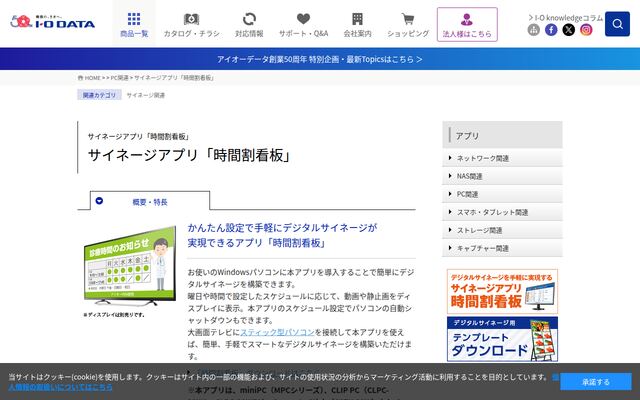Open the I-O knowledgeコラム link
The width and height of the screenshot is (640, 400).
[x=565, y=18]
